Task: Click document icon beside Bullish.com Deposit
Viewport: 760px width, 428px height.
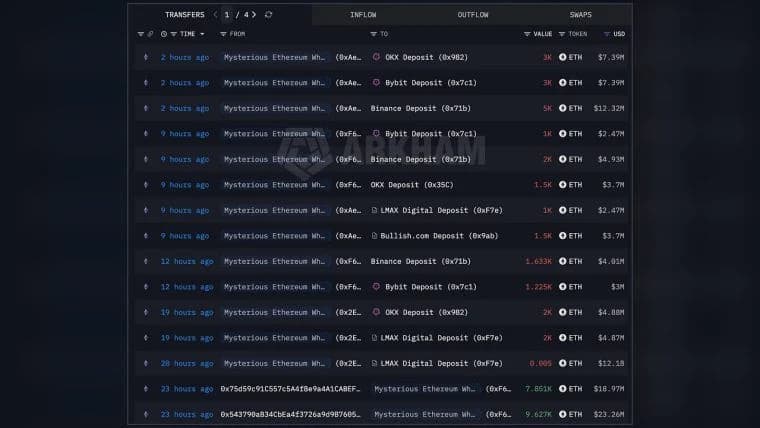Action: (374, 236)
